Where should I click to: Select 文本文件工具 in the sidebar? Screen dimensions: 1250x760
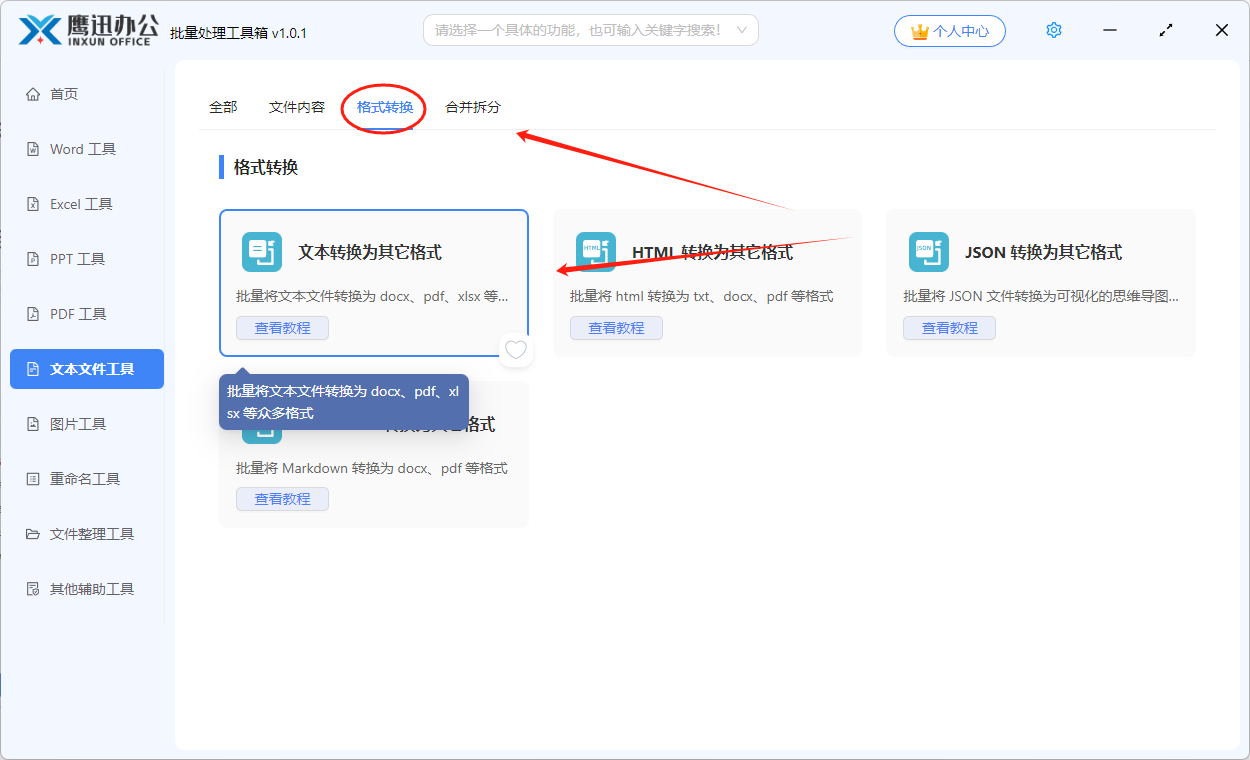pos(87,369)
